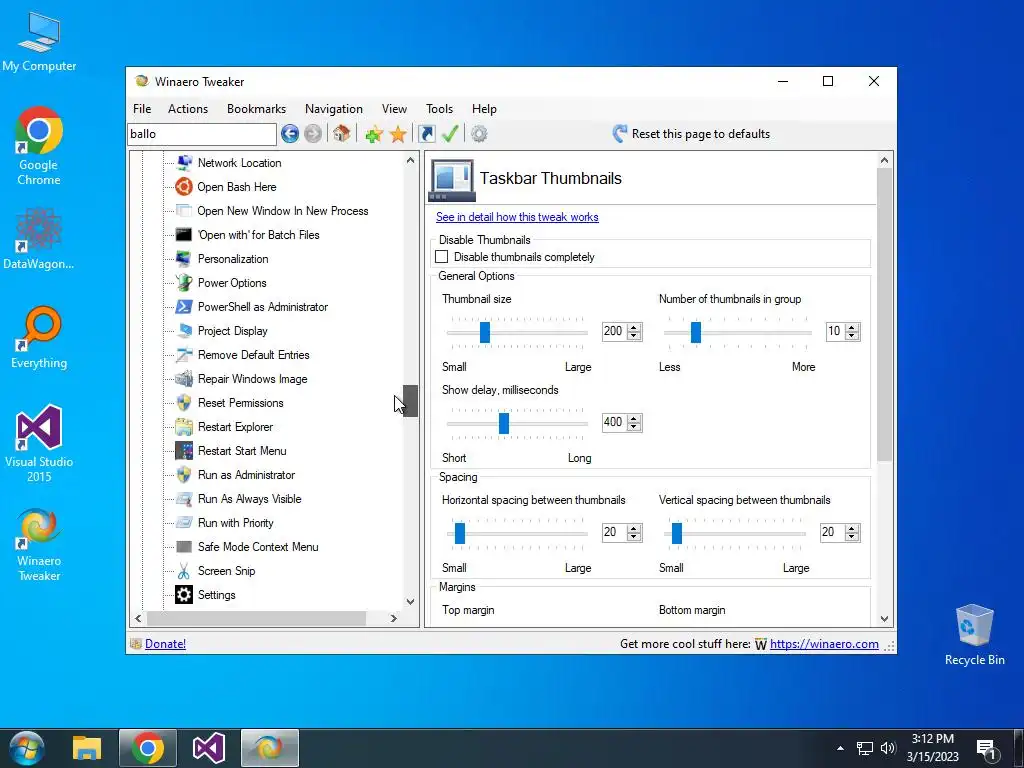Click the Repair Windows Image icon
The width and height of the screenshot is (1024, 768).
(x=184, y=379)
